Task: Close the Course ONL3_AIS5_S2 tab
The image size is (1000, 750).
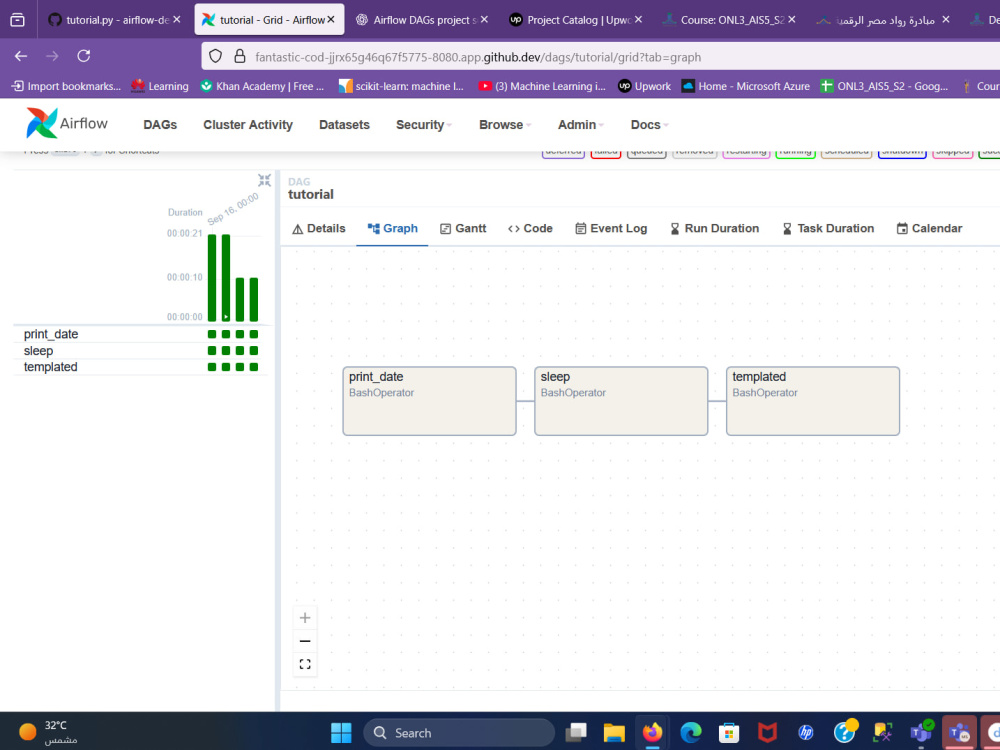Action: (x=791, y=20)
